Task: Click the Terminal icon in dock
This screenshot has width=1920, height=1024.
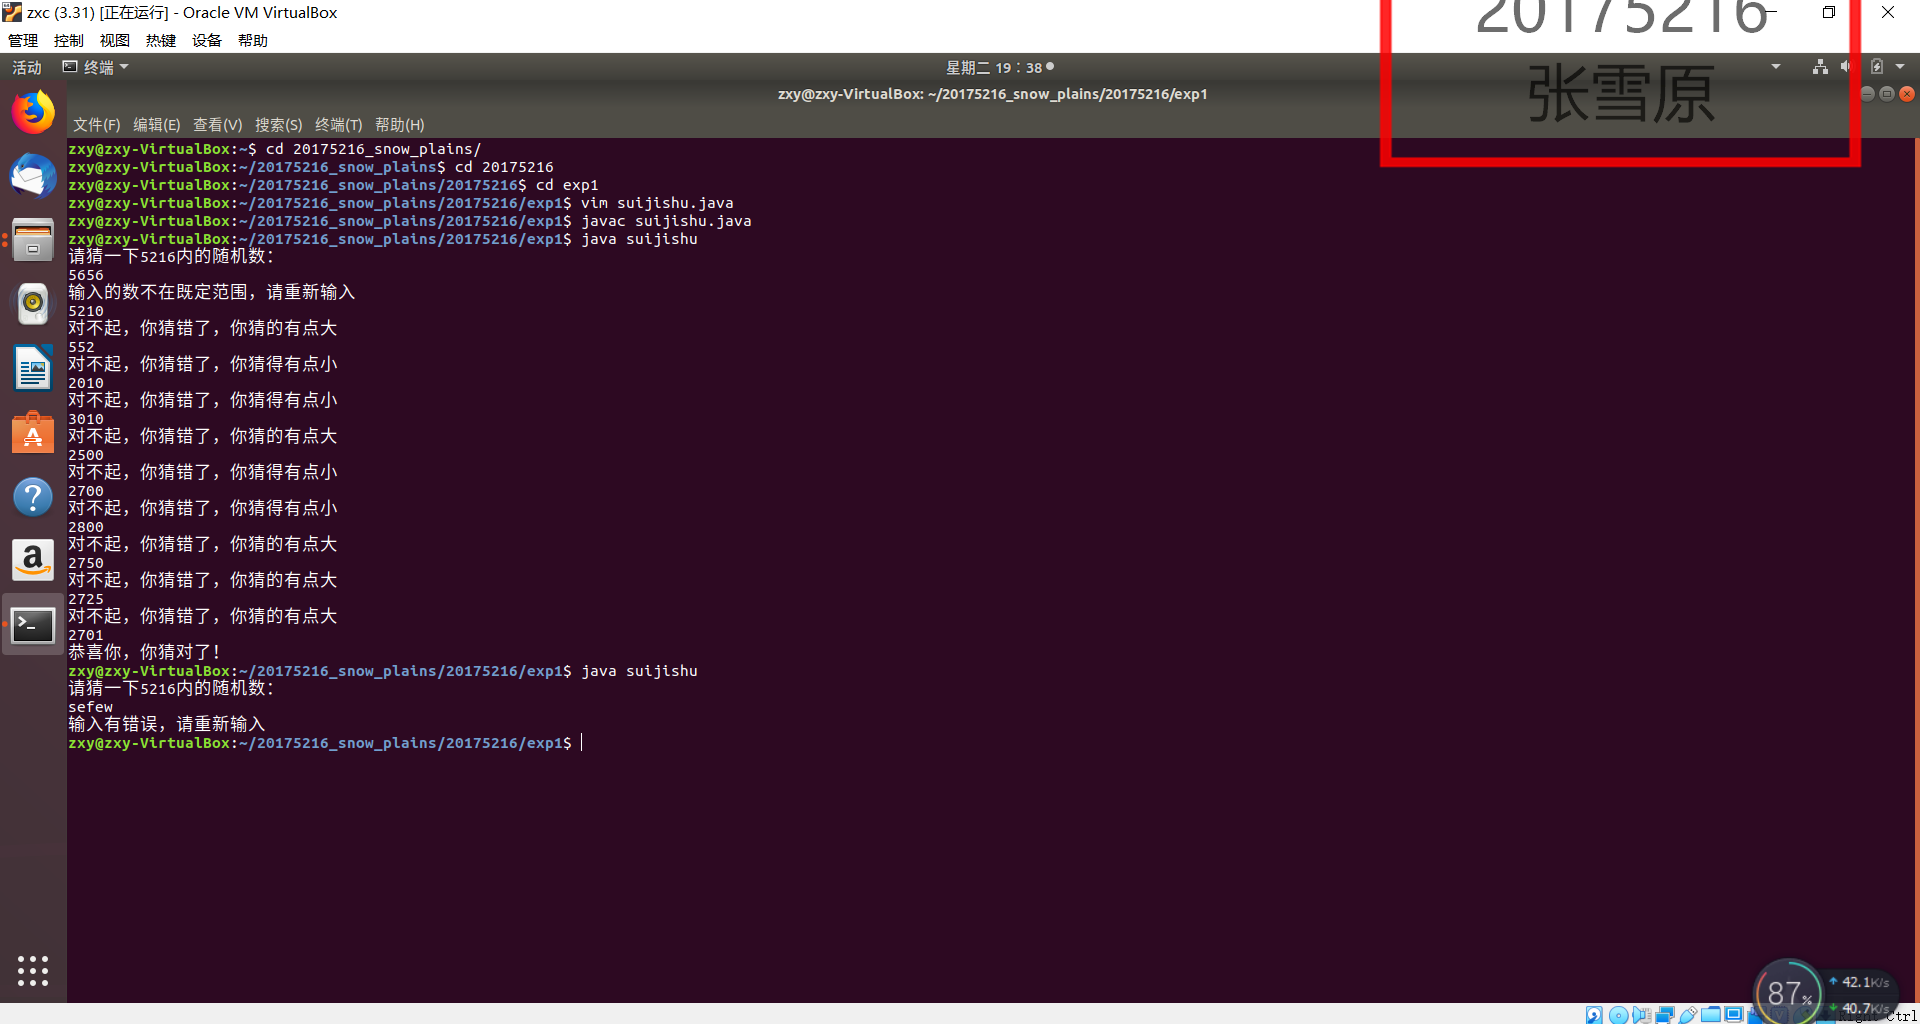Action: [33, 626]
